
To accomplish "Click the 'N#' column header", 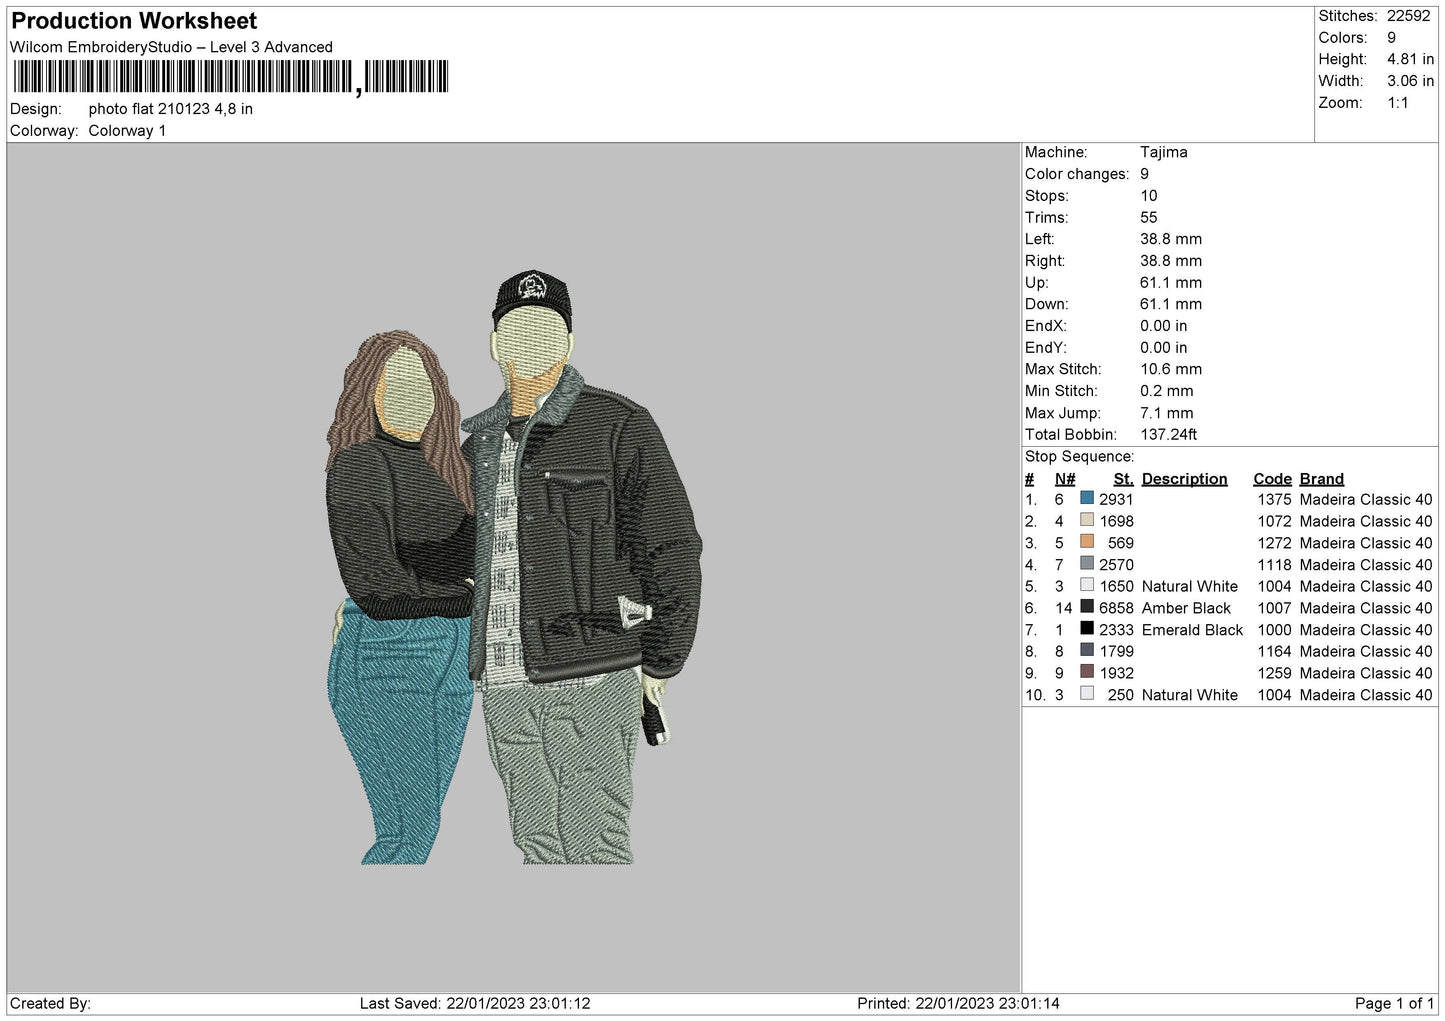I will tap(1065, 479).
